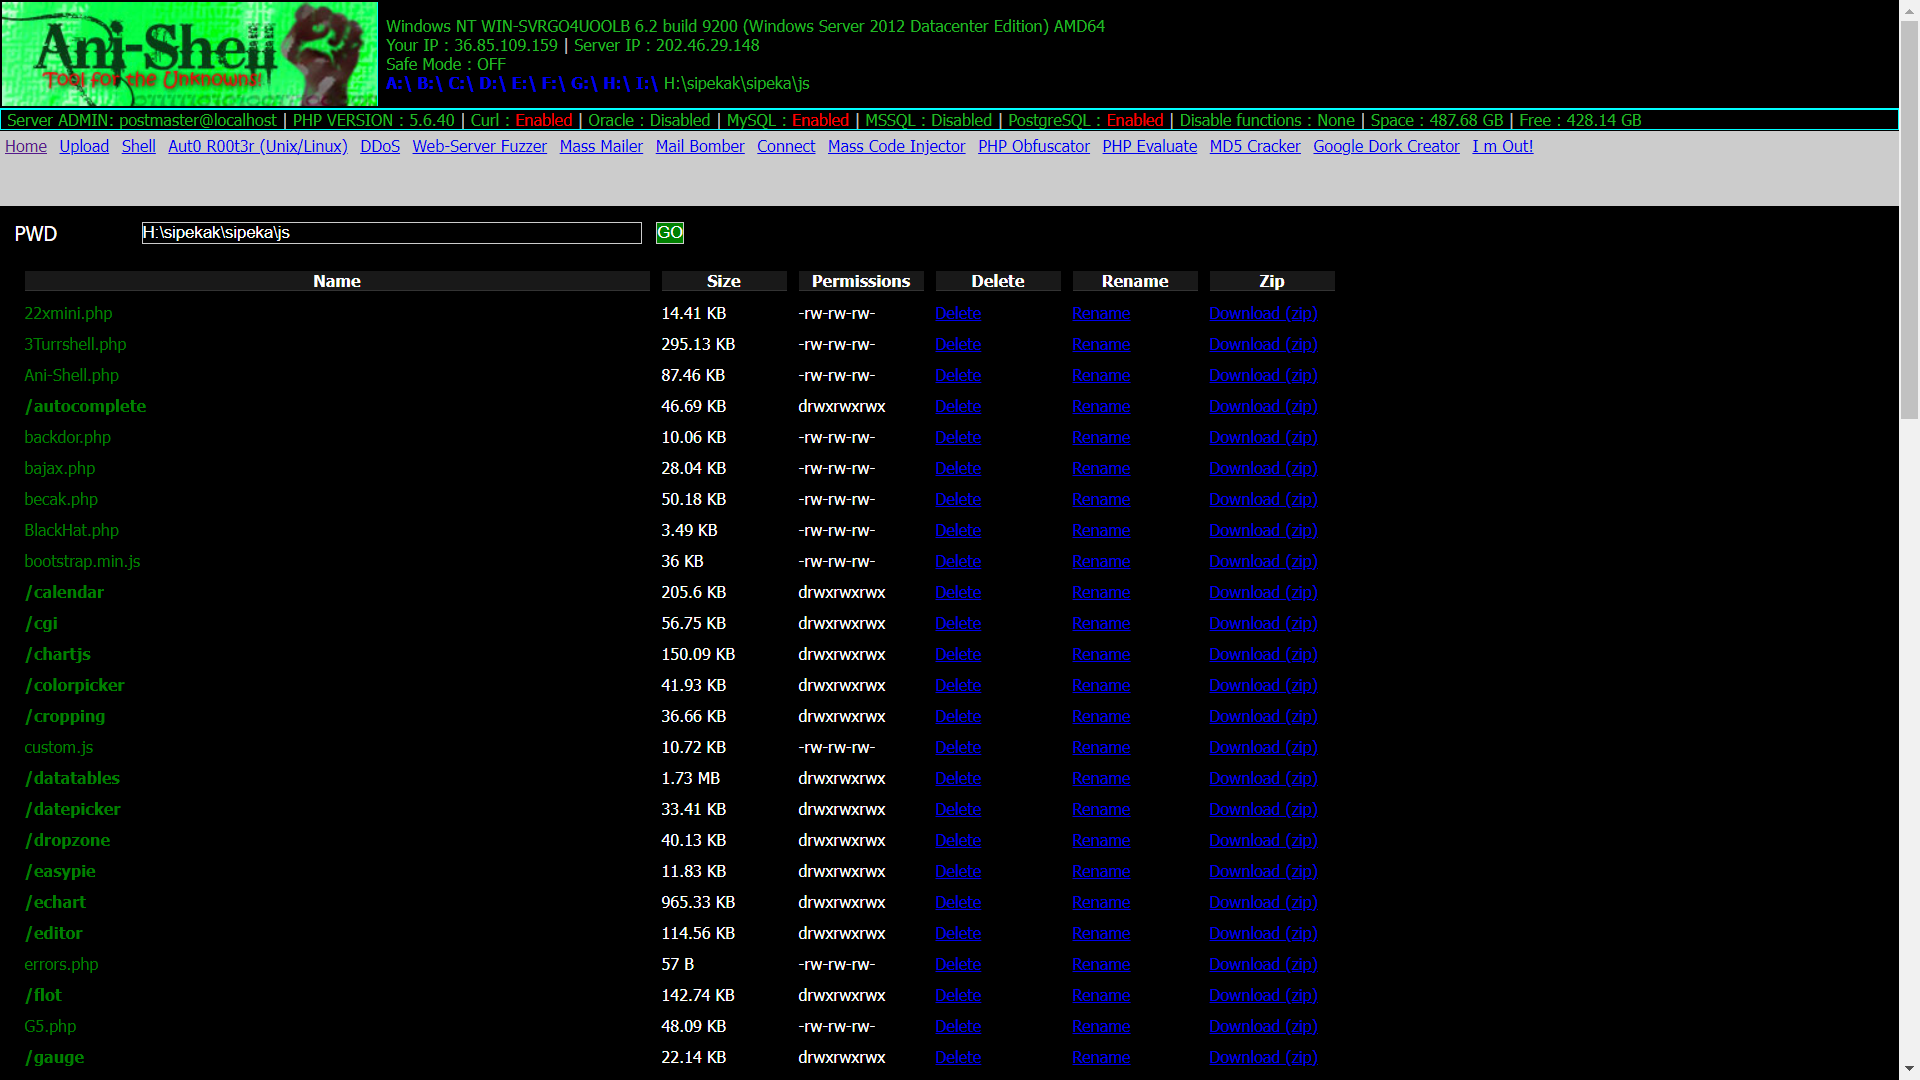This screenshot has height=1080, width=1920.
Task: Open the /cgi folder
Action: [41, 623]
